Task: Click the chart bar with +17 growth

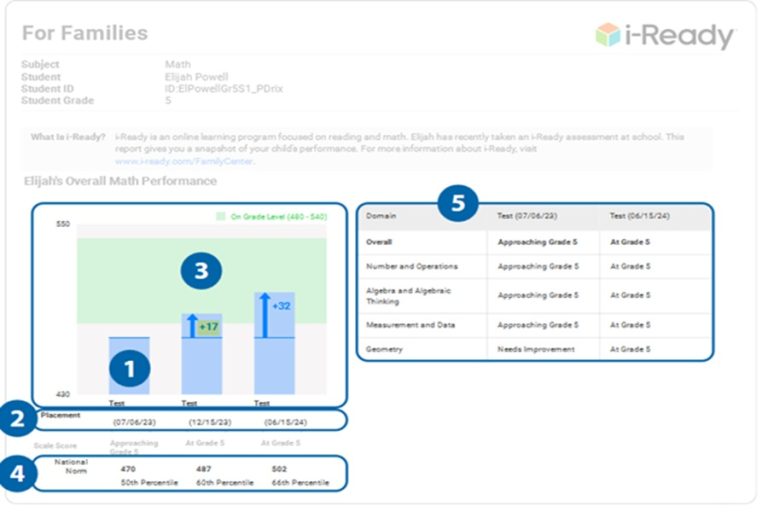Action: coord(202,354)
